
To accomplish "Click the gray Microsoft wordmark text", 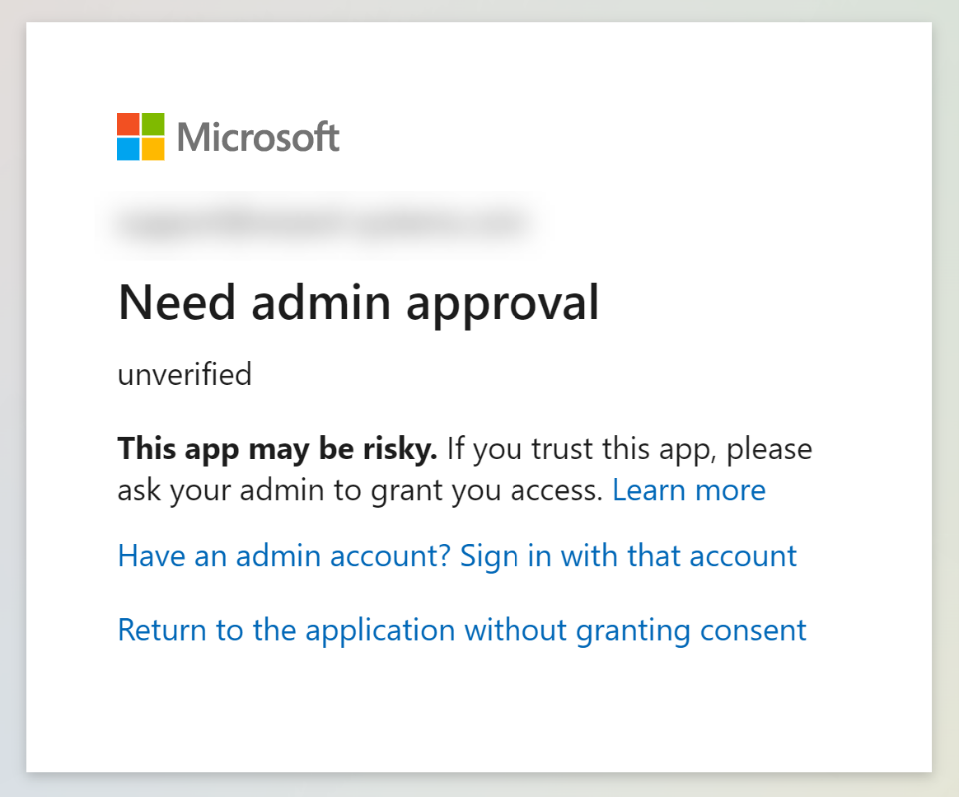I will pos(258,137).
